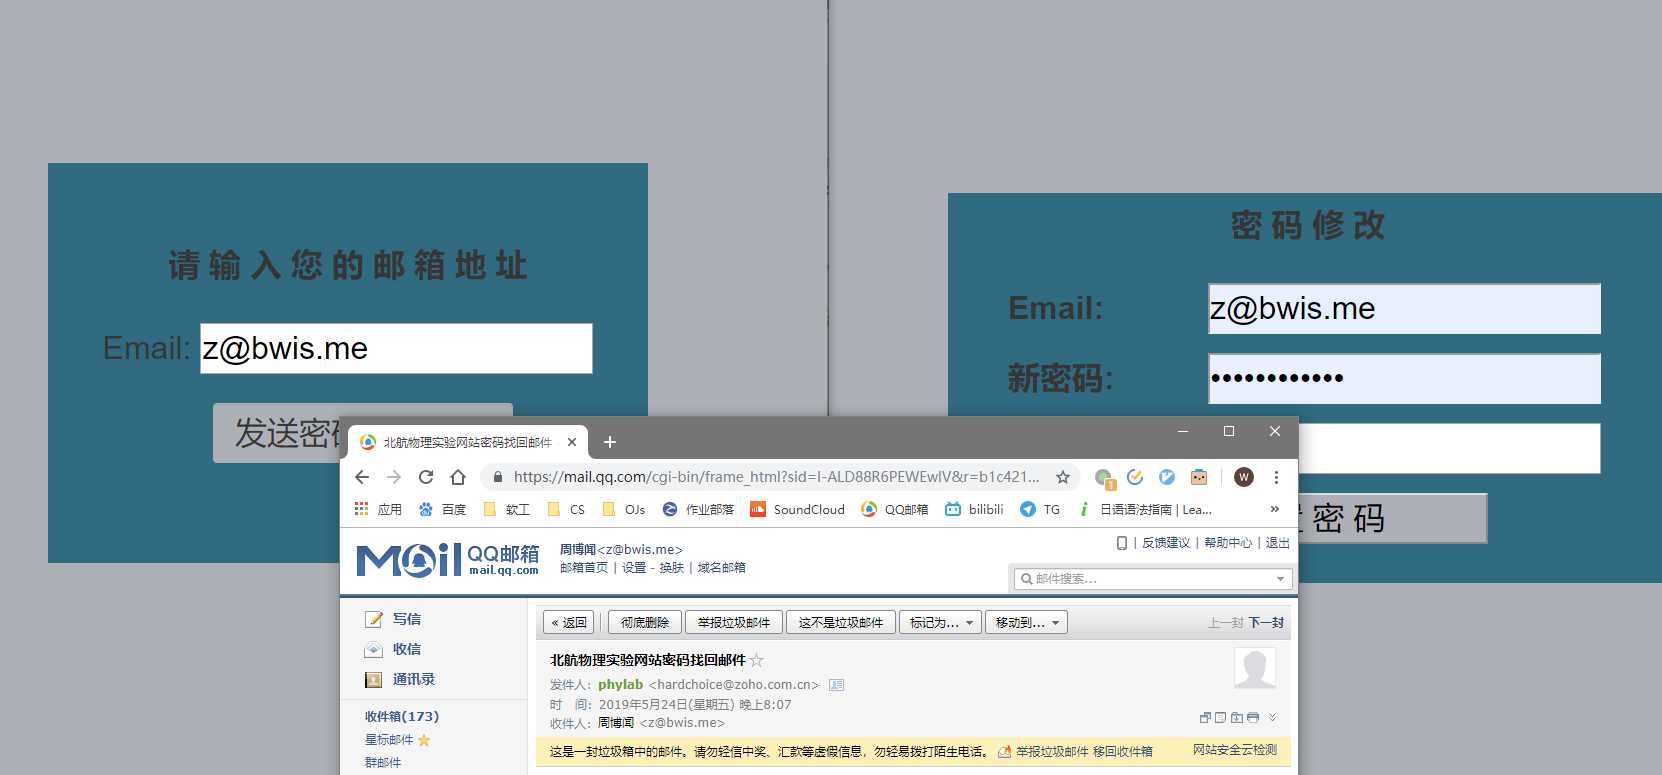Viewport: 1662px width, 775px height.
Task: Open 帮助中心 help link
Action: pos(1228,543)
